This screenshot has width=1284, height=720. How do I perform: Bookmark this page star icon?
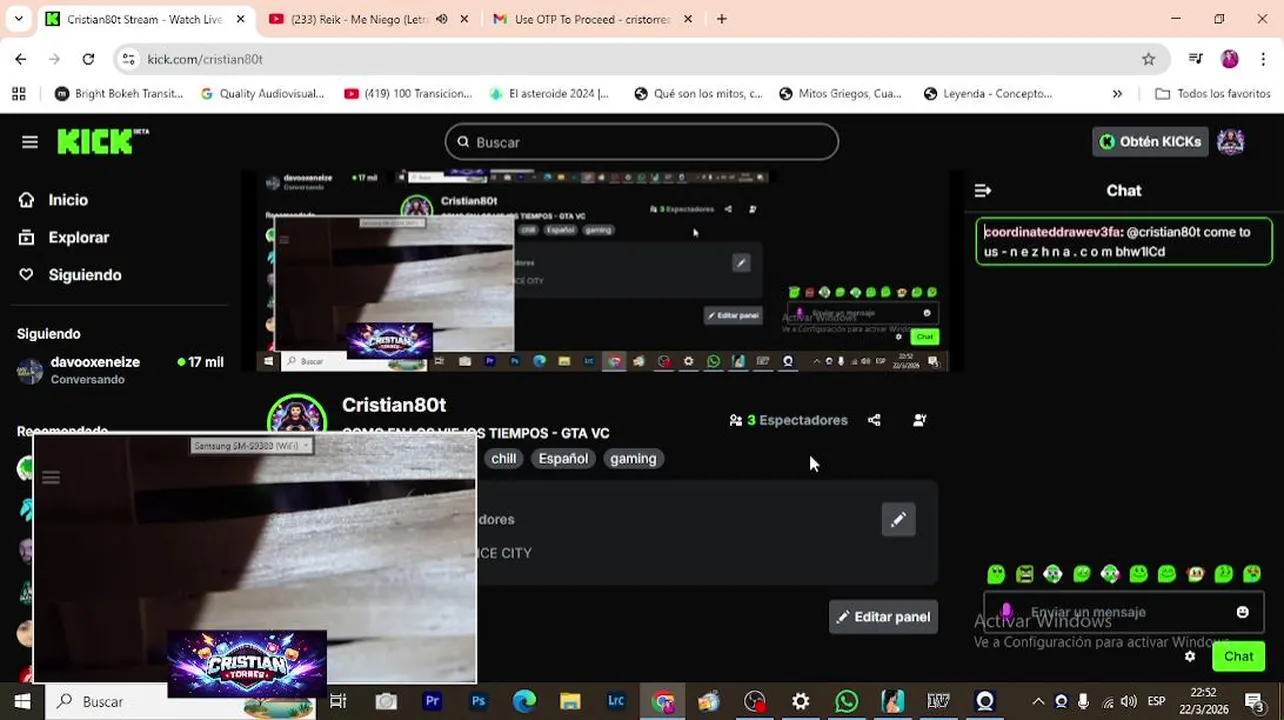(x=1149, y=59)
